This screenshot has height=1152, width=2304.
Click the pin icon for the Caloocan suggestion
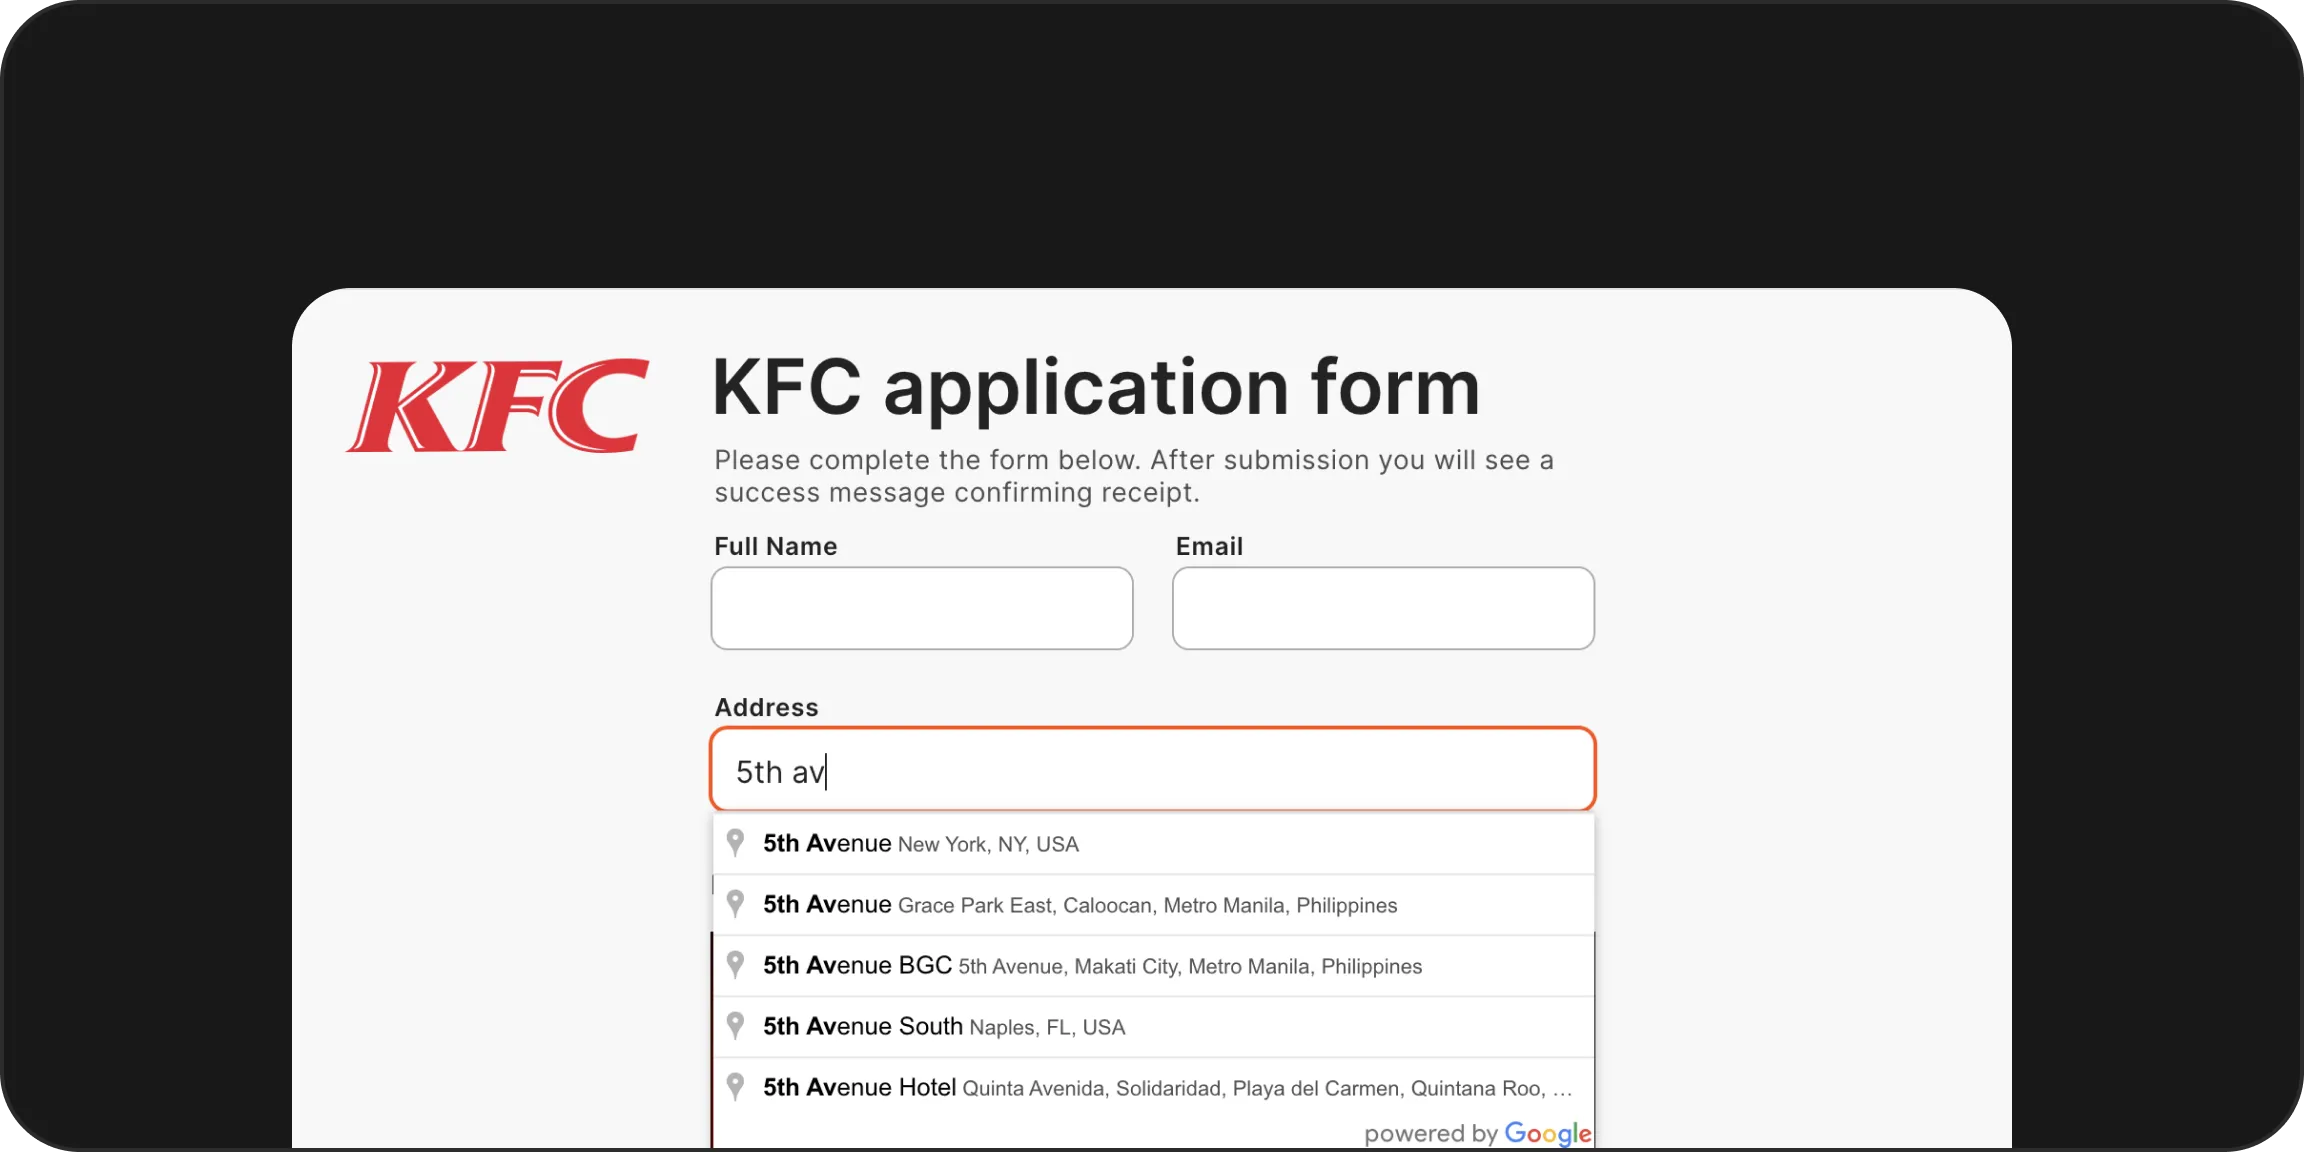(735, 904)
